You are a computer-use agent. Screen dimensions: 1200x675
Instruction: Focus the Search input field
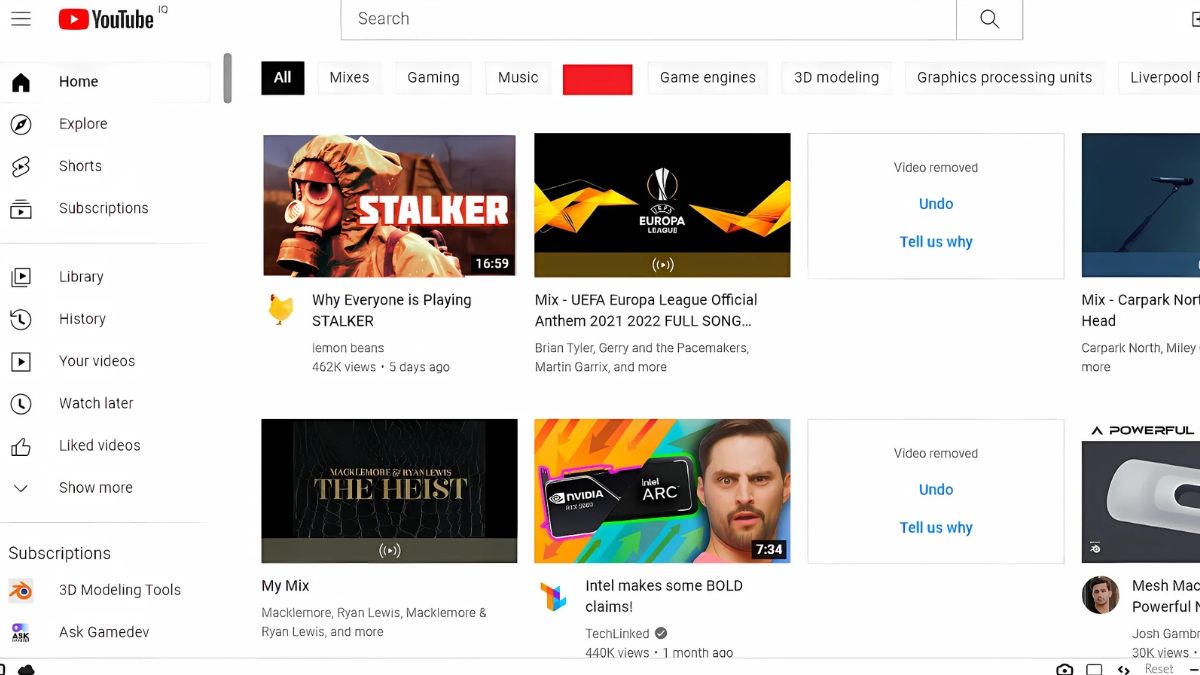click(x=648, y=19)
